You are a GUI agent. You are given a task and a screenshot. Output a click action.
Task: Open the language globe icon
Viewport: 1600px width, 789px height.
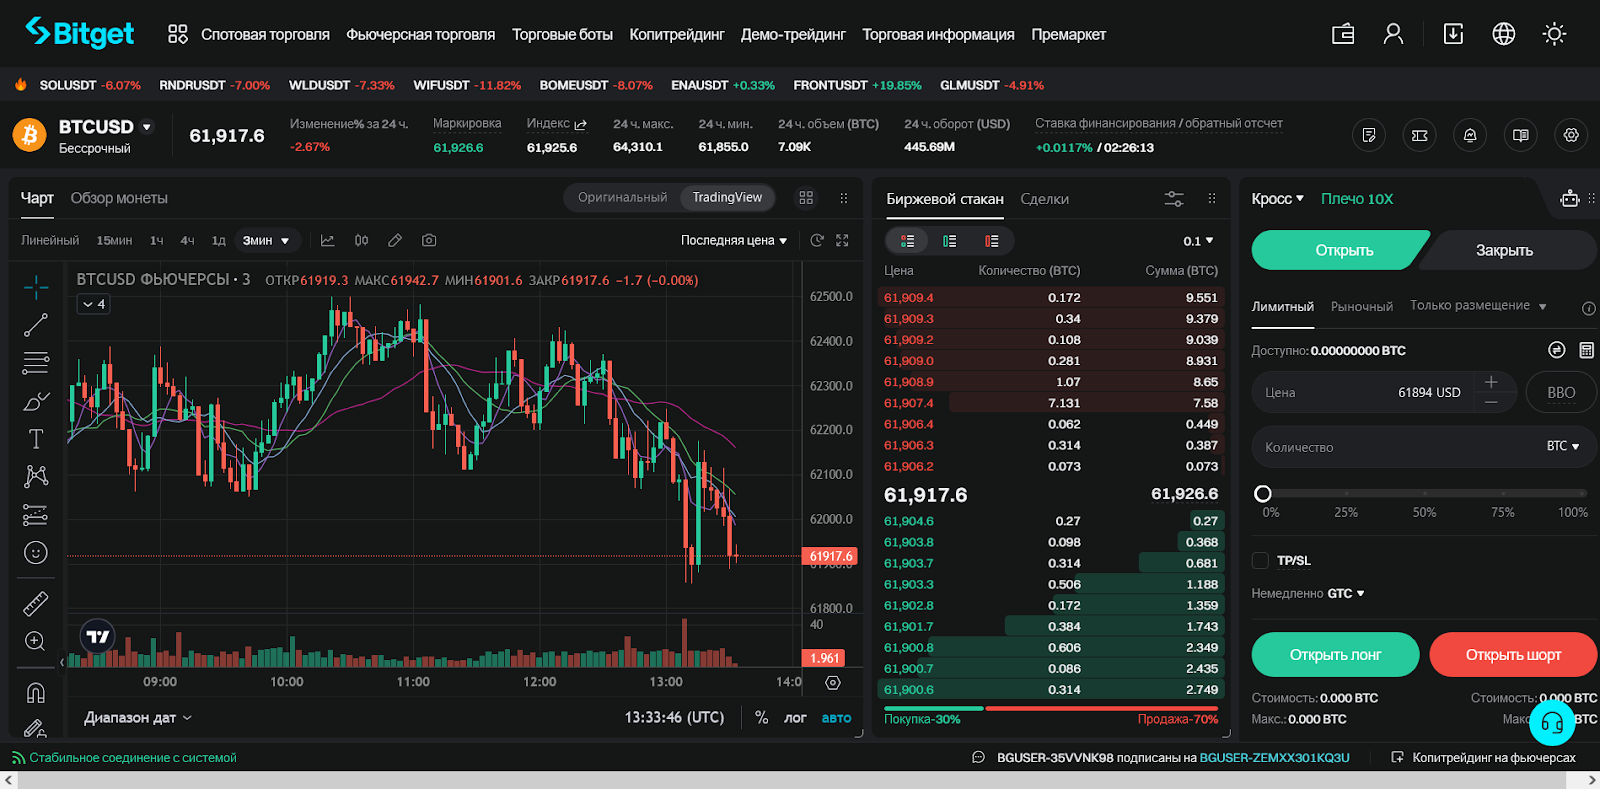[1503, 34]
